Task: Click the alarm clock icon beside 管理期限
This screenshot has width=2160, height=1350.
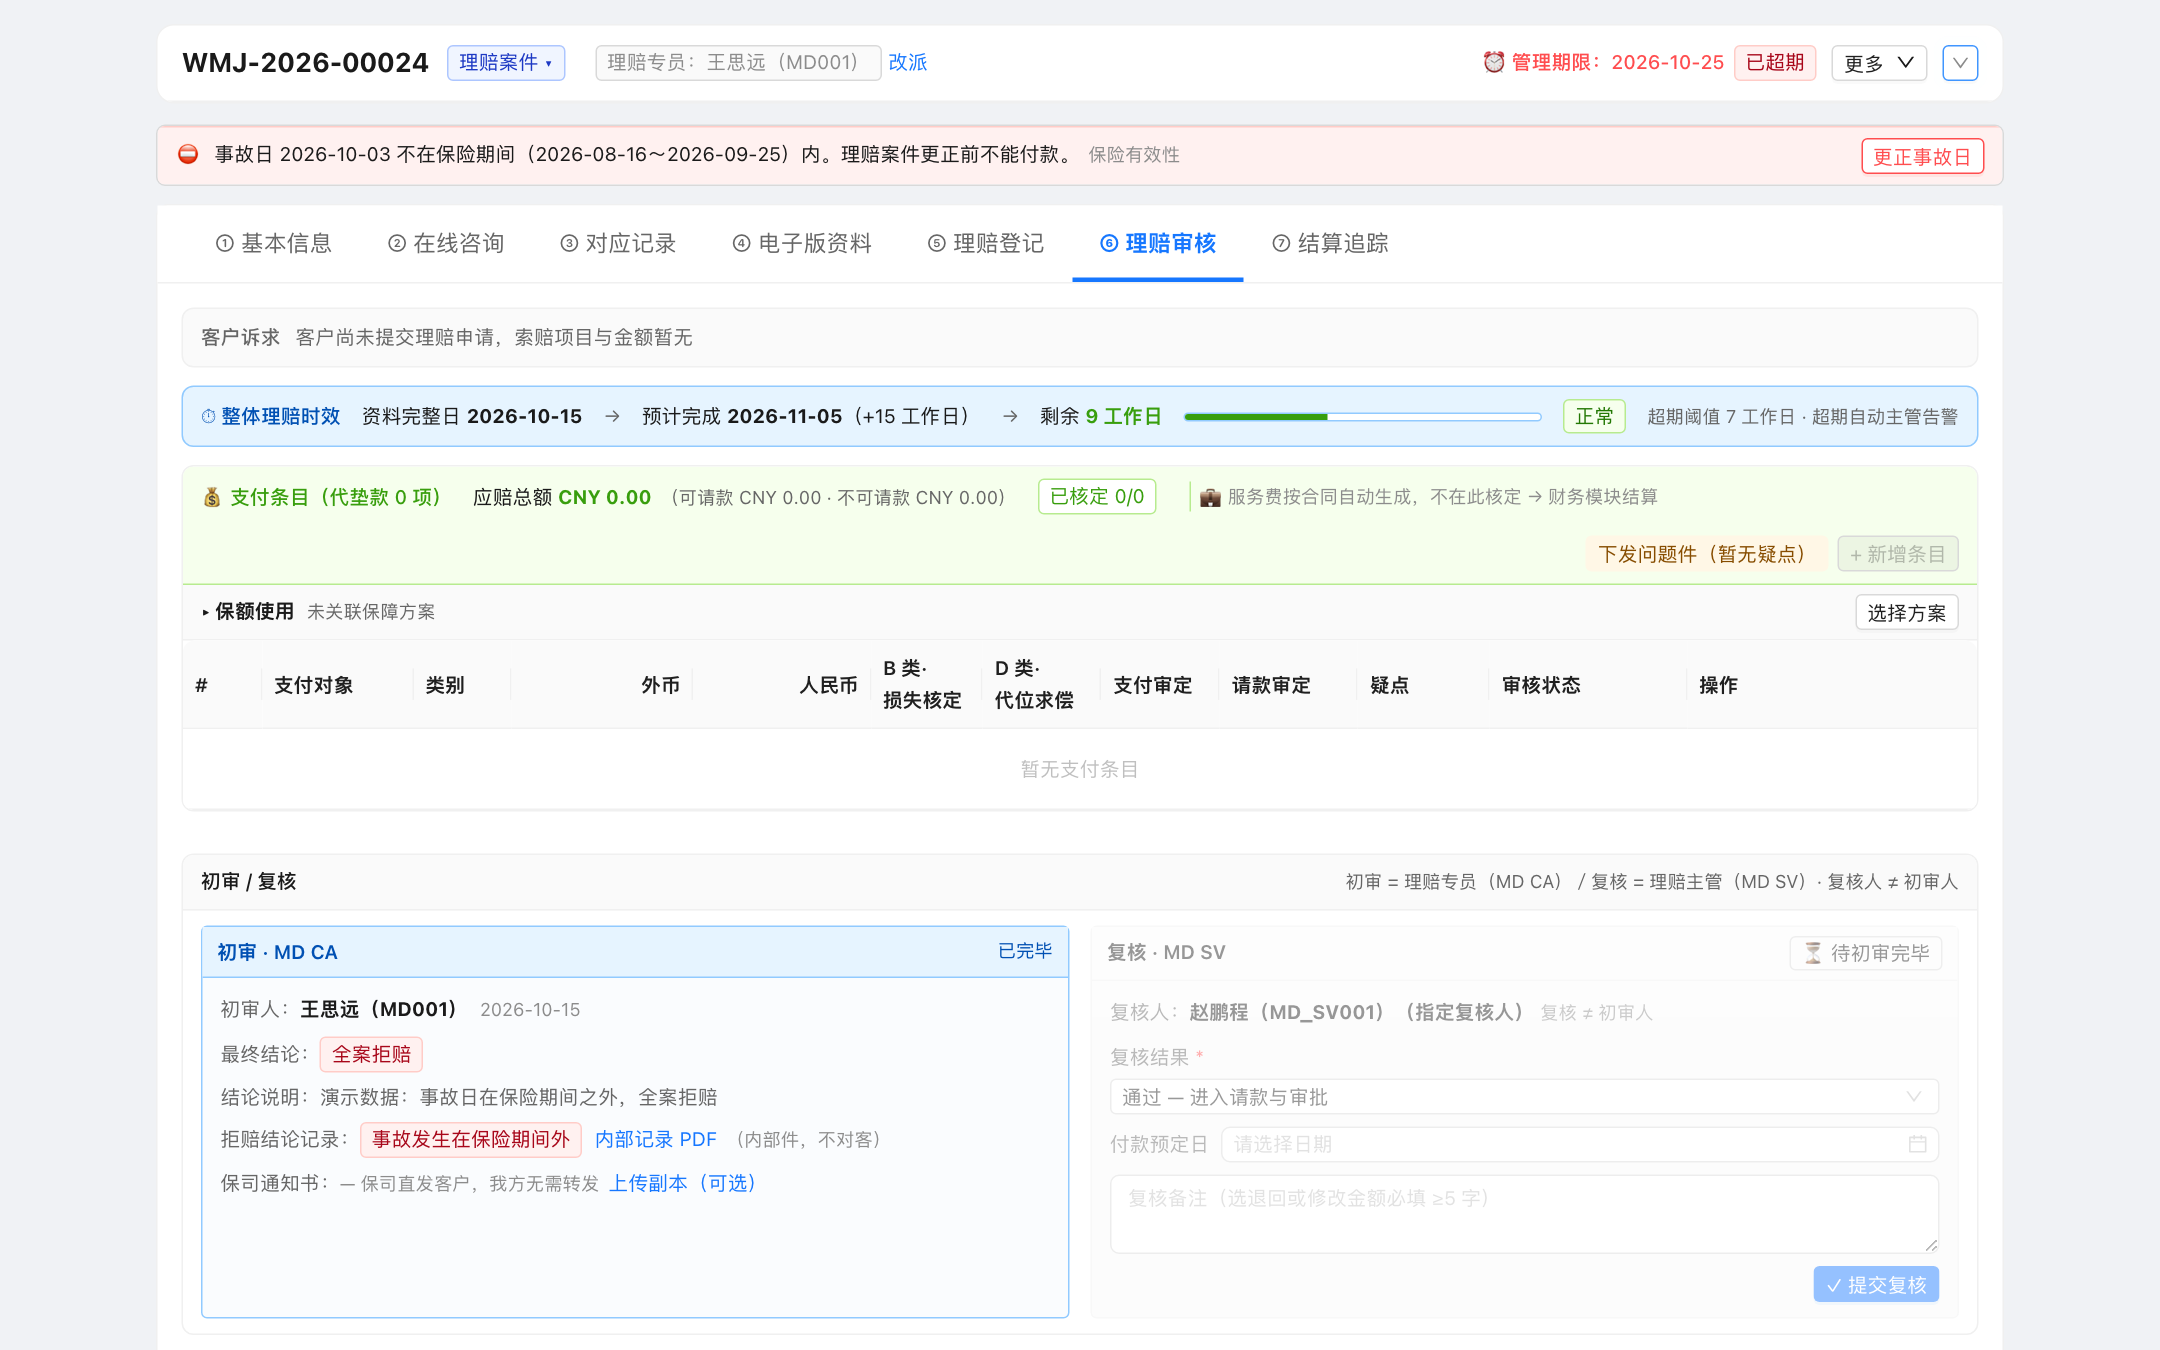Action: tap(1493, 62)
